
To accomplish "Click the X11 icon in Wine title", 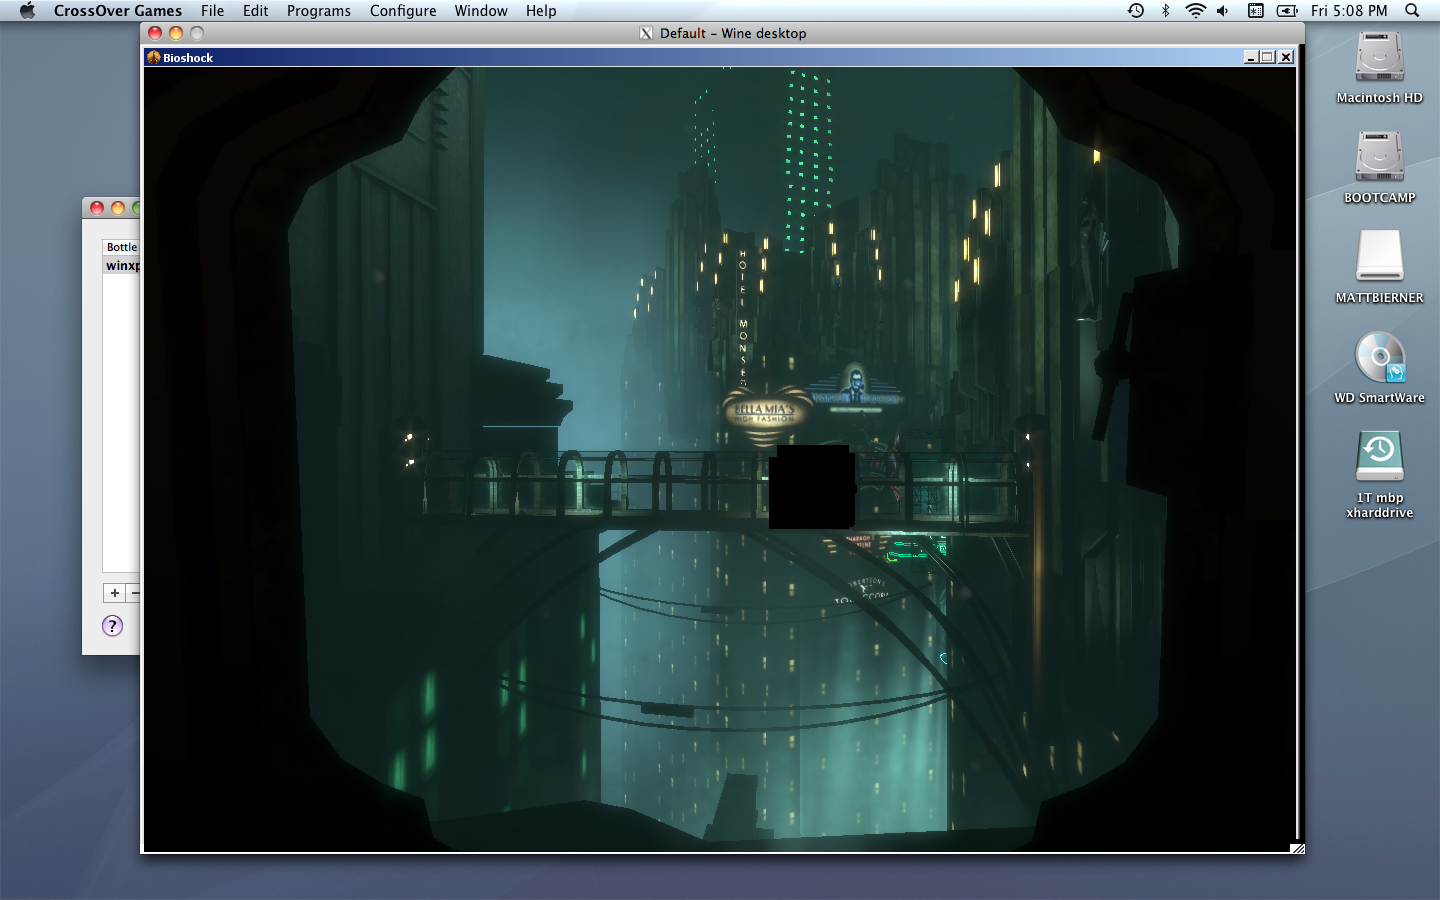I will pos(646,33).
